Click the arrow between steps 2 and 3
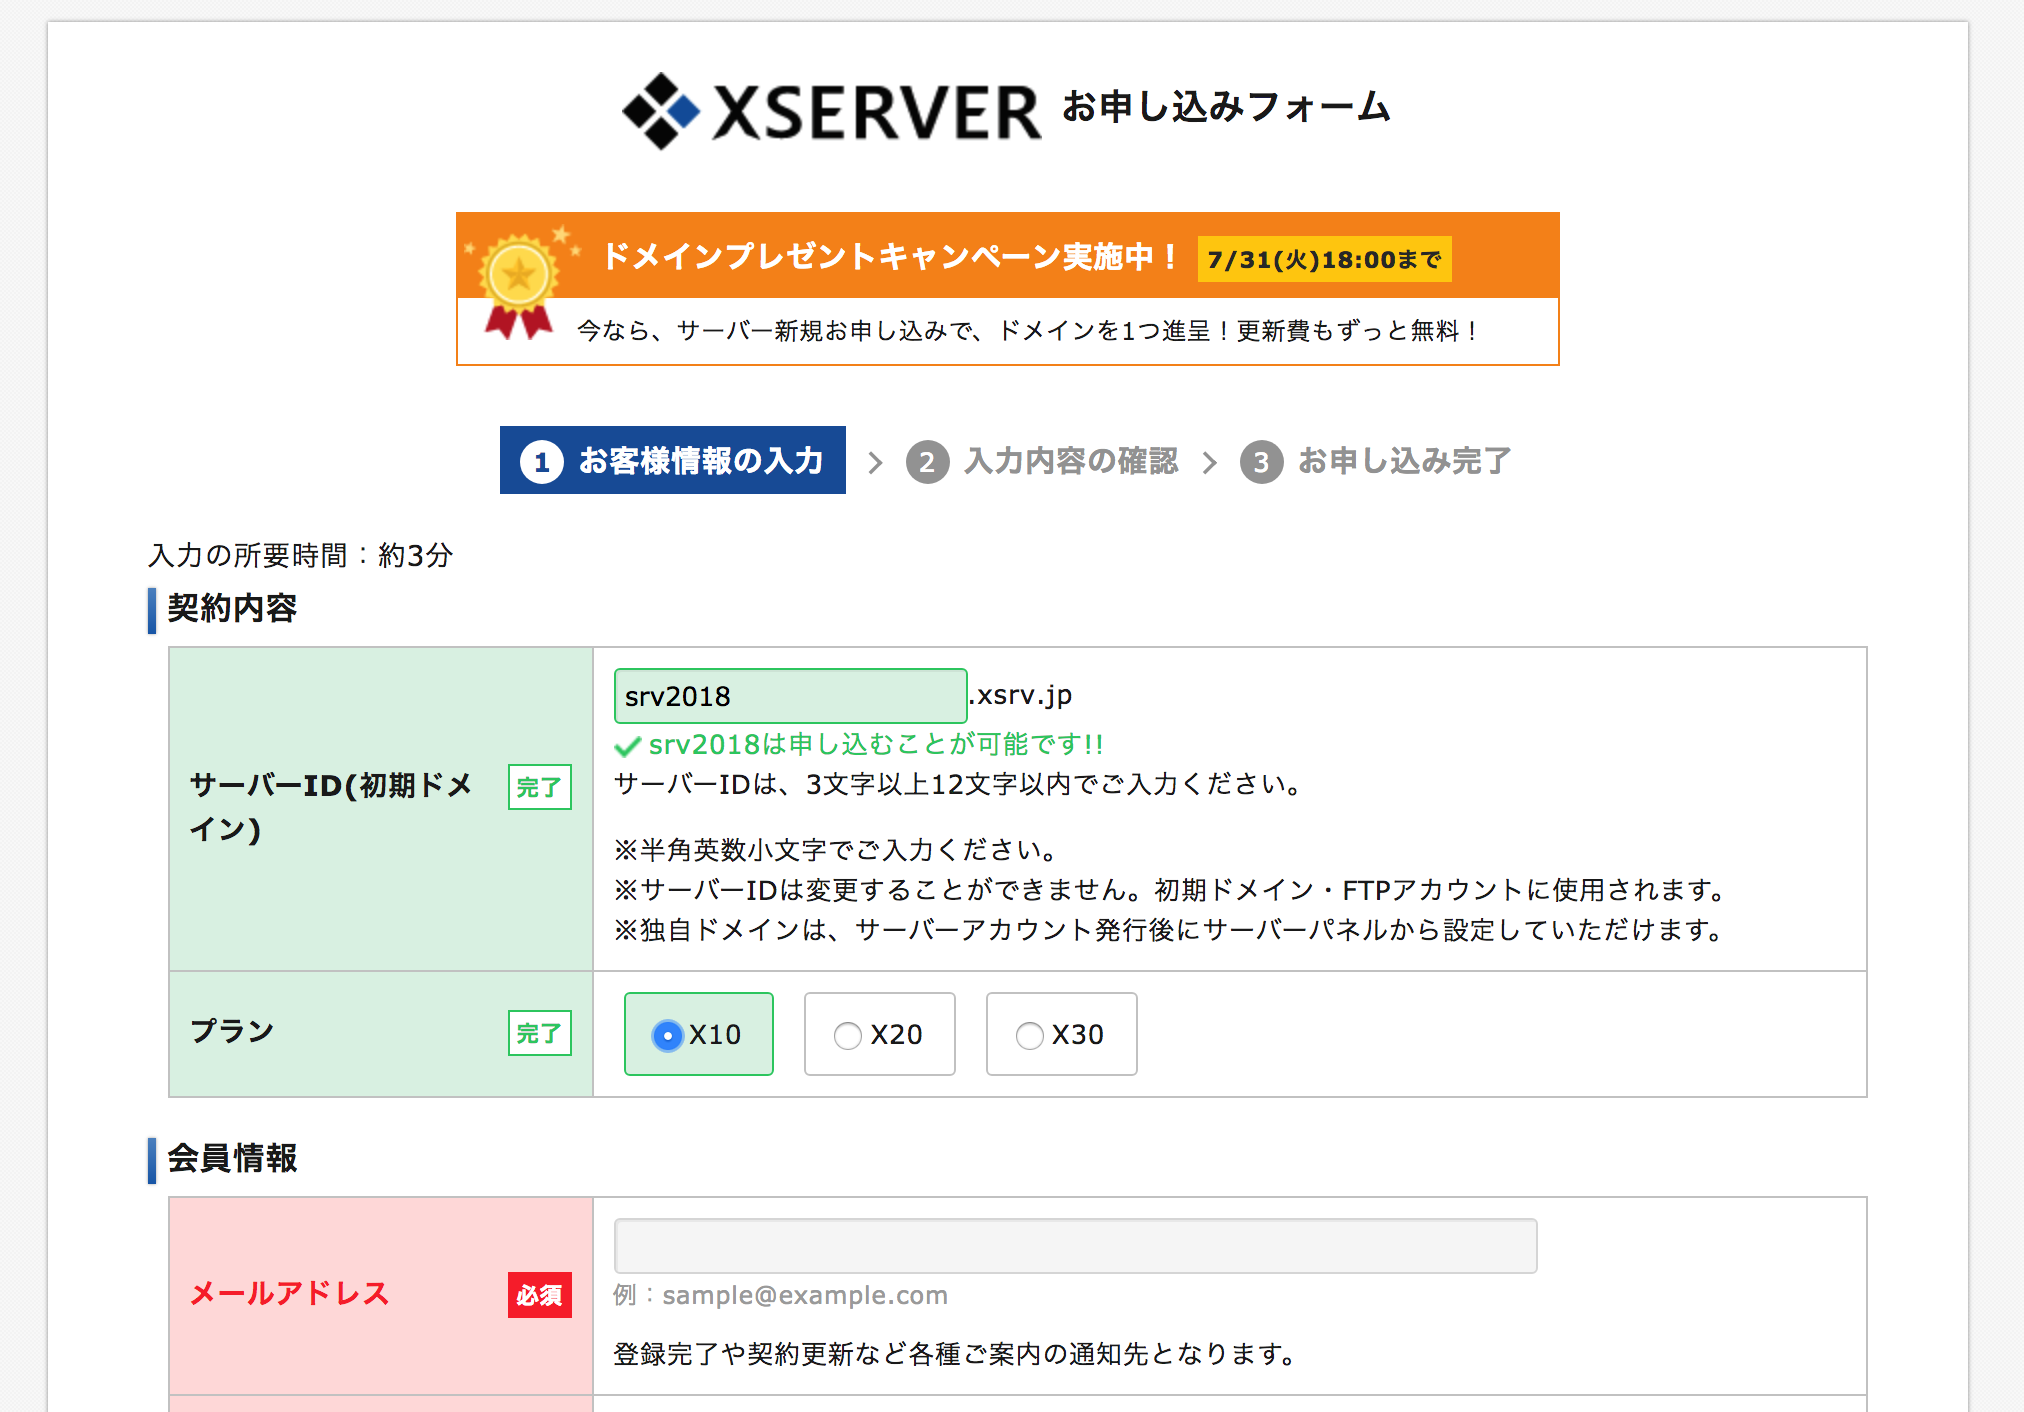2024x1412 pixels. [1210, 463]
